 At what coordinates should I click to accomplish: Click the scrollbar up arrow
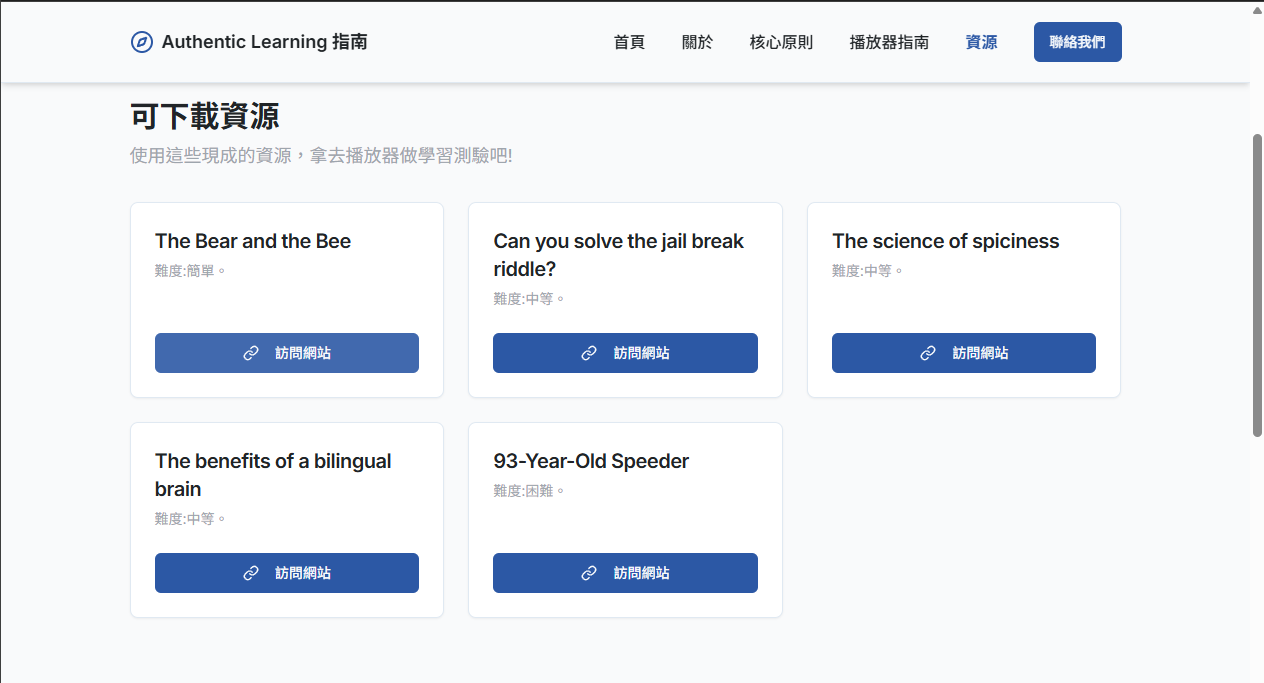click(1257, 9)
